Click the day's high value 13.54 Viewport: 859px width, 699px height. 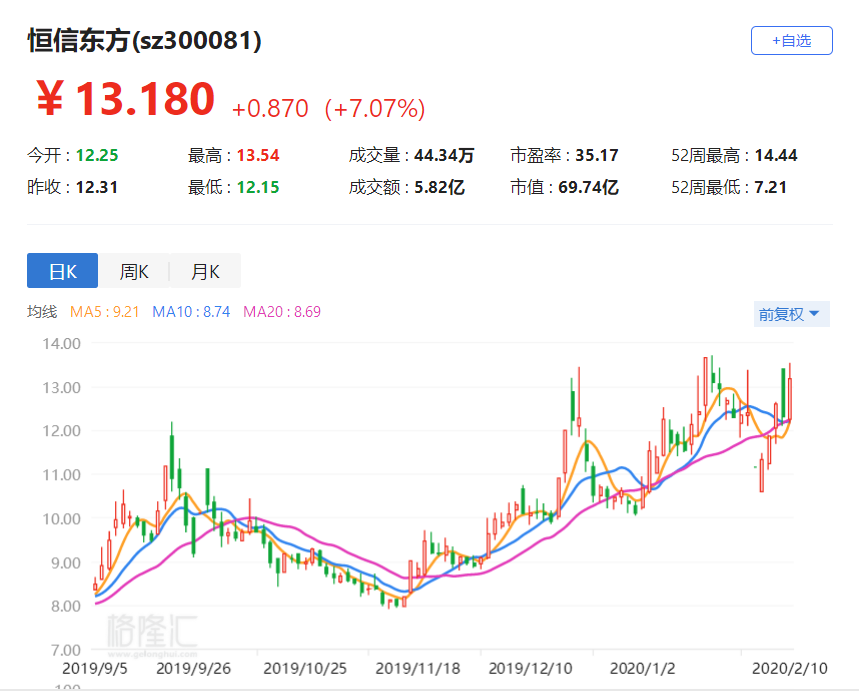(258, 155)
